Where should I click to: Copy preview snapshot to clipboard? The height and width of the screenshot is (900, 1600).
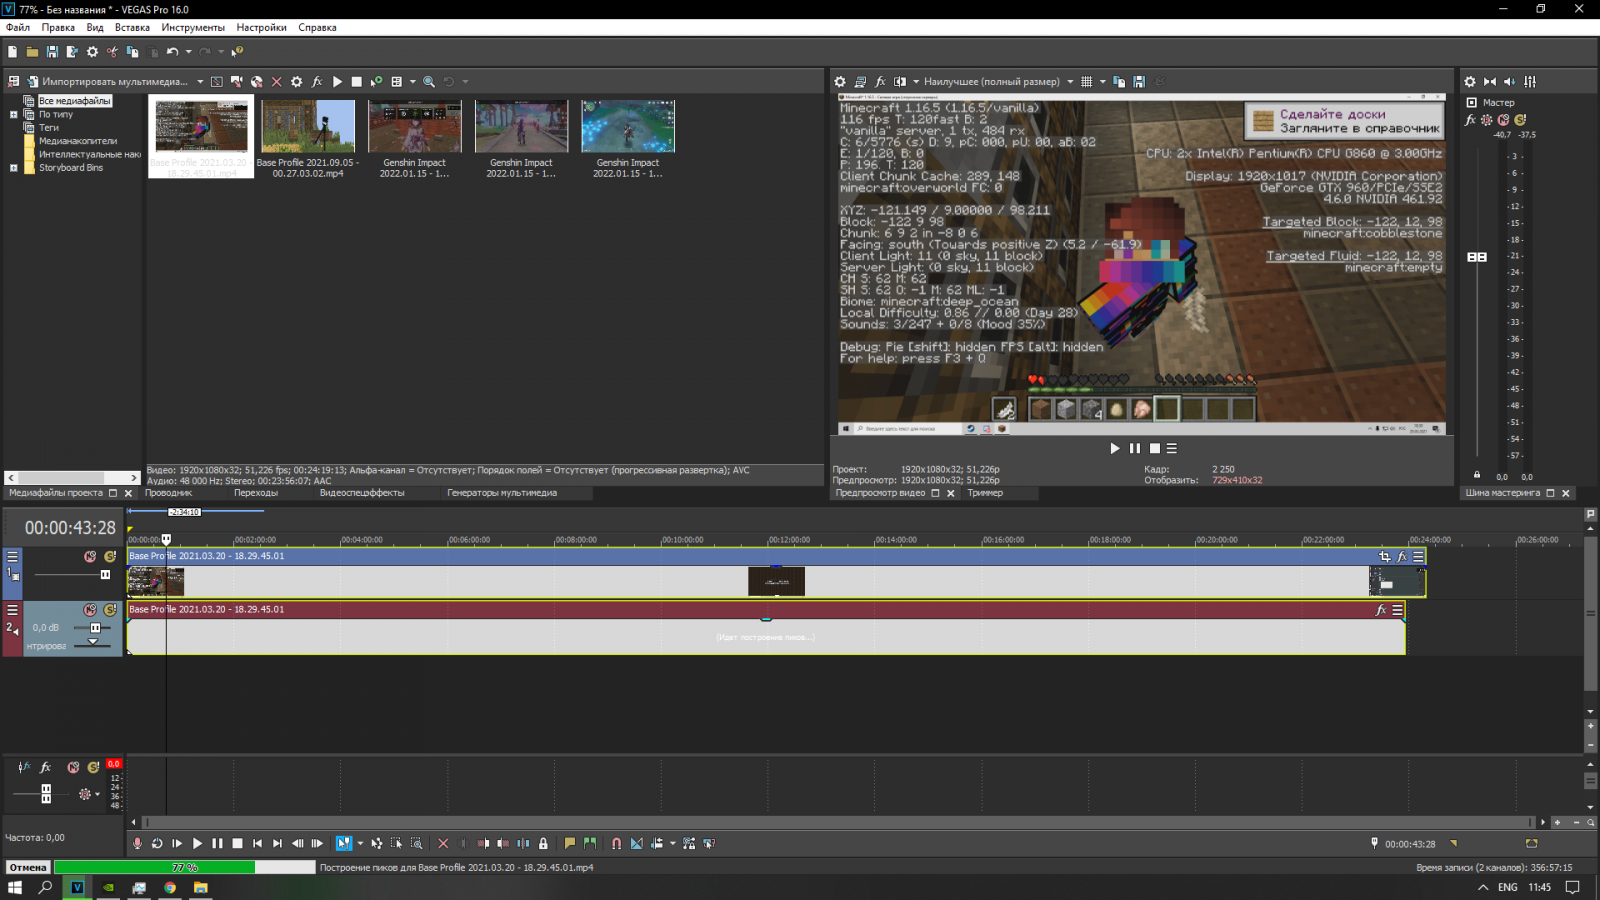tap(1119, 82)
